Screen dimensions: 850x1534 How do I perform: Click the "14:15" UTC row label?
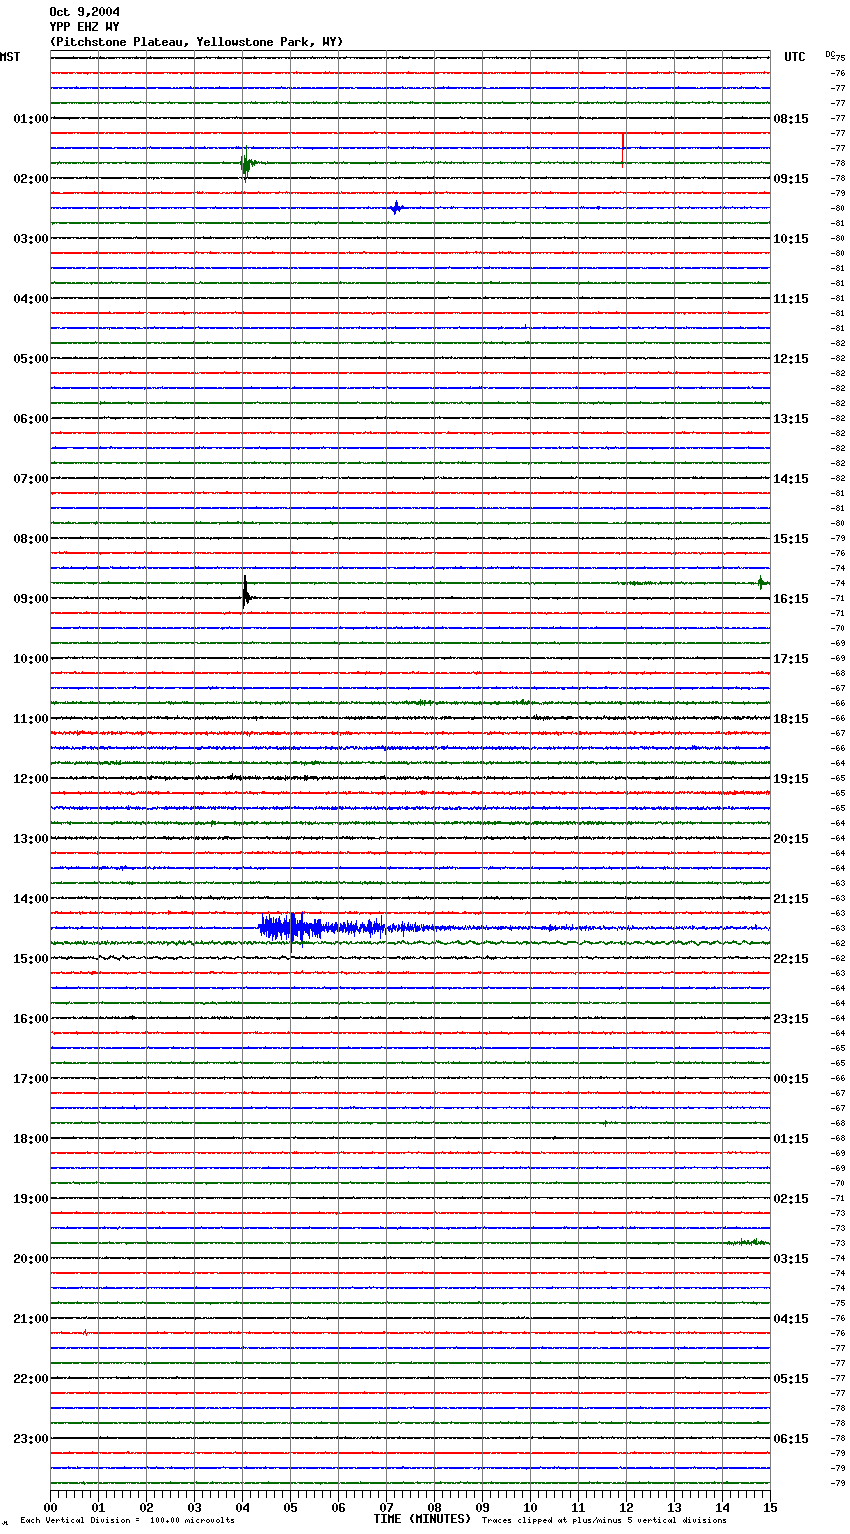tap(791, 479)
